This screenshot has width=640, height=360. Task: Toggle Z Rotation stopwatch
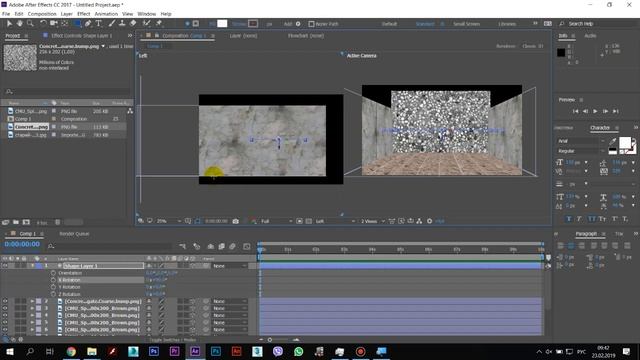tap(53, 294)
